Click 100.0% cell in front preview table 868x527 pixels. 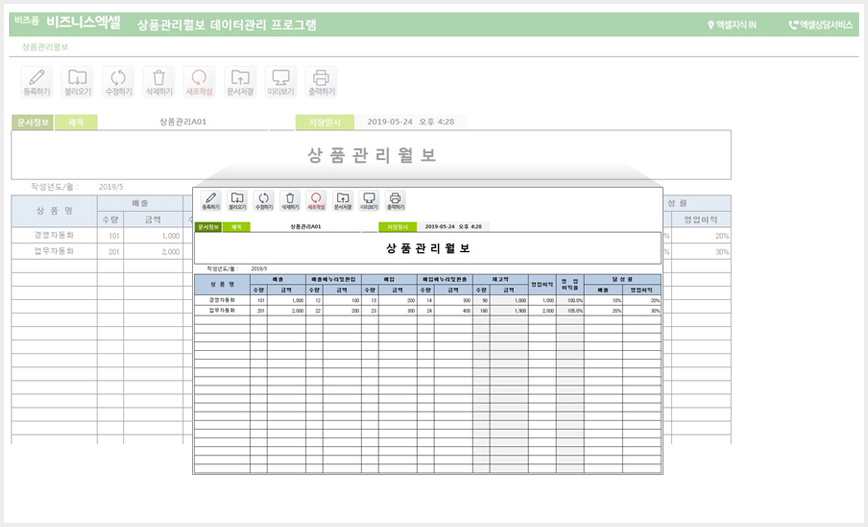coord(570,300)
